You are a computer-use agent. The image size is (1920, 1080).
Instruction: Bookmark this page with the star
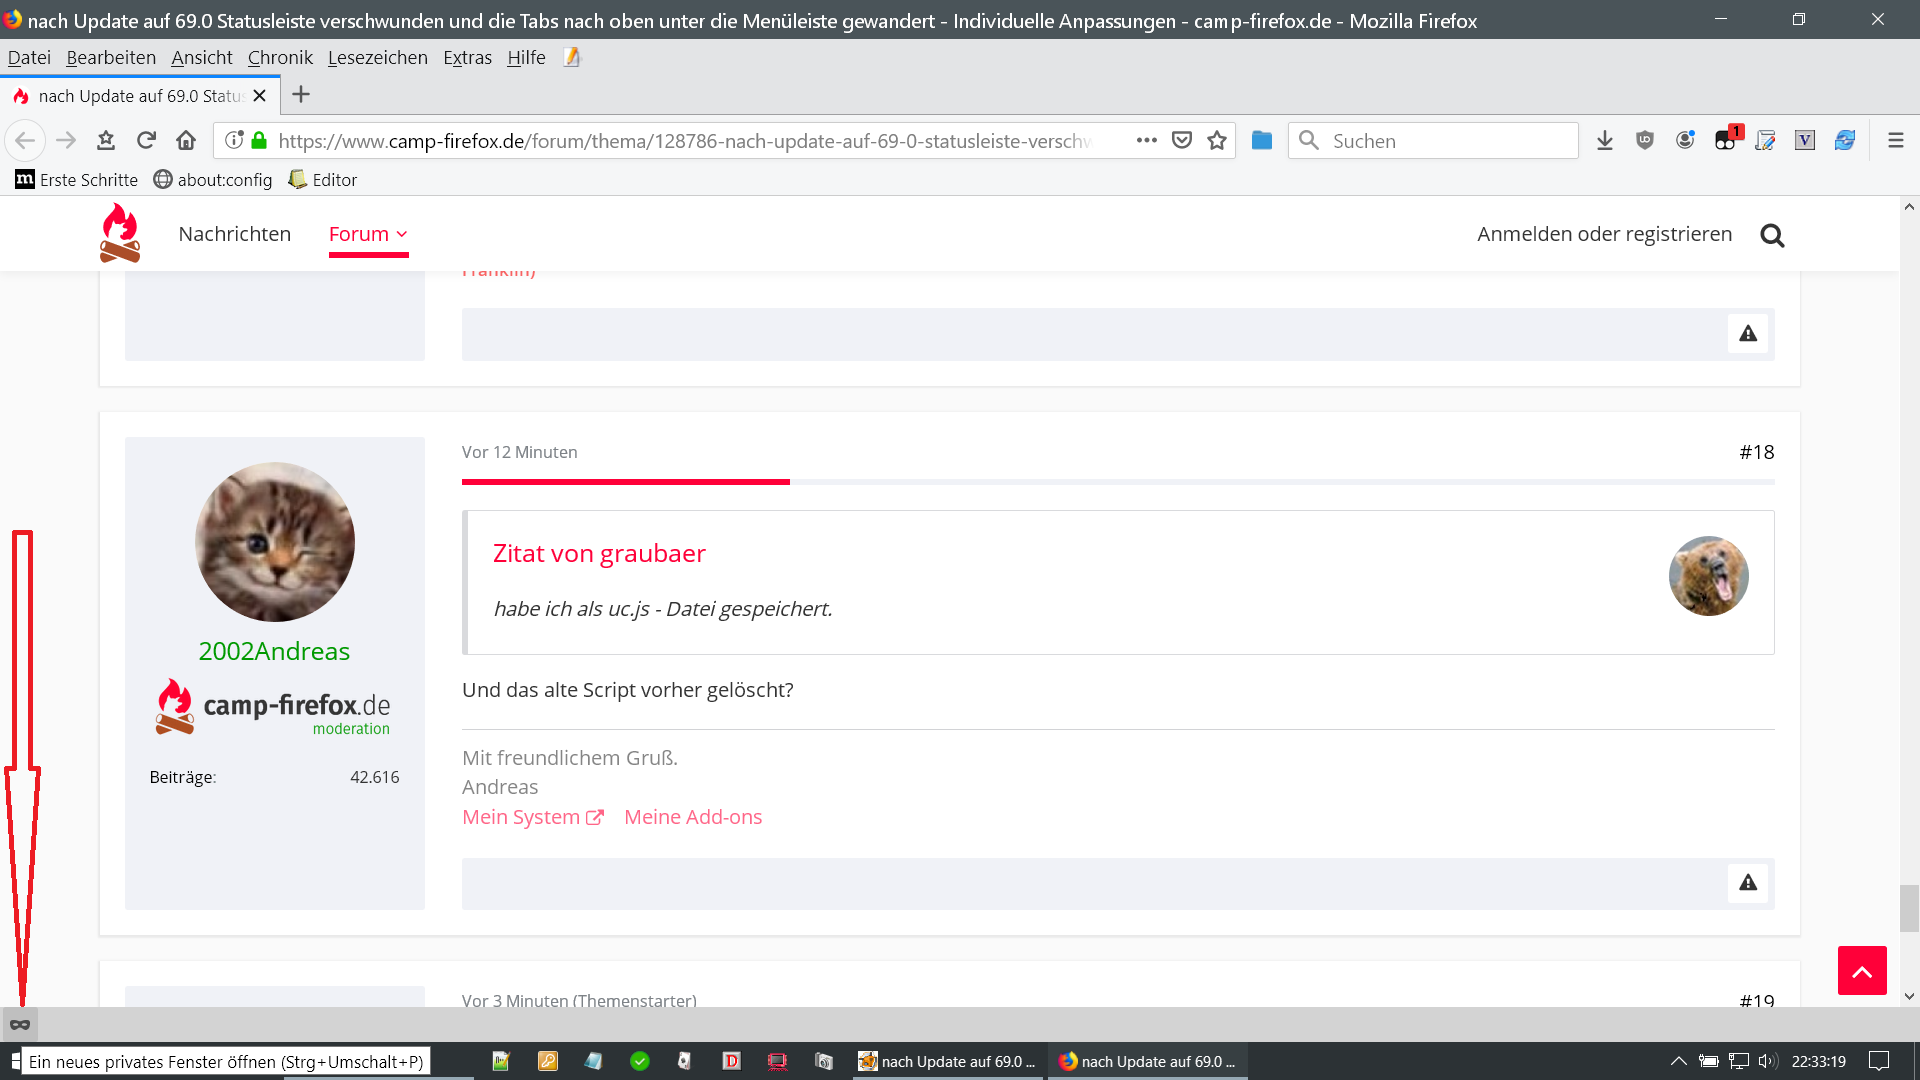(1216, 140)
